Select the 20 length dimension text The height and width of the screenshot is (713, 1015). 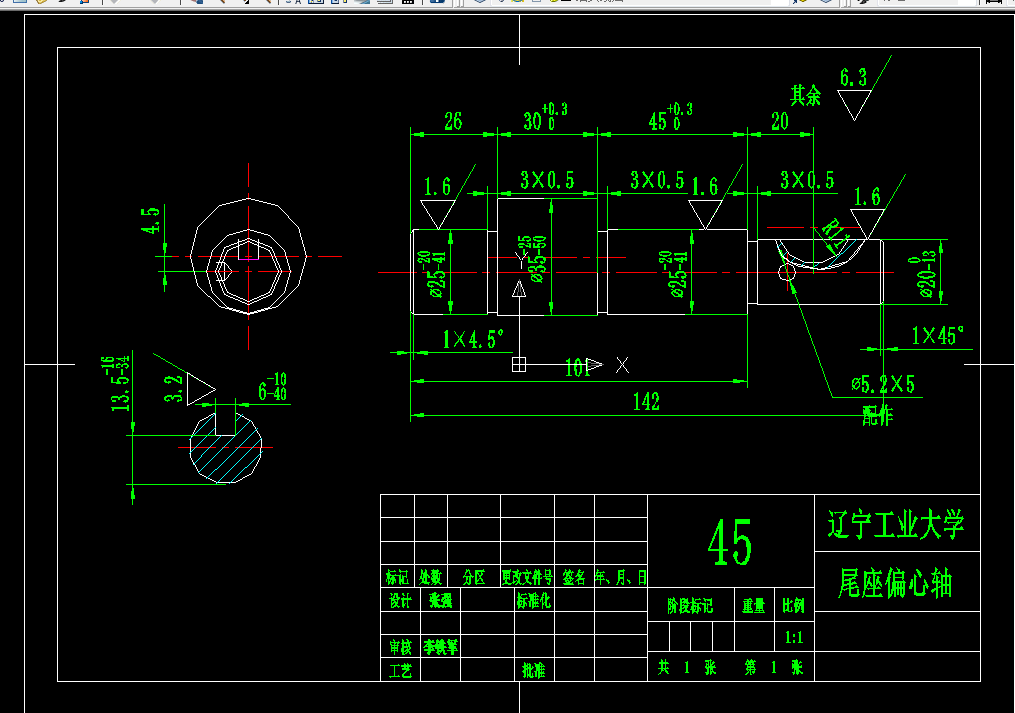click(780, 121)
